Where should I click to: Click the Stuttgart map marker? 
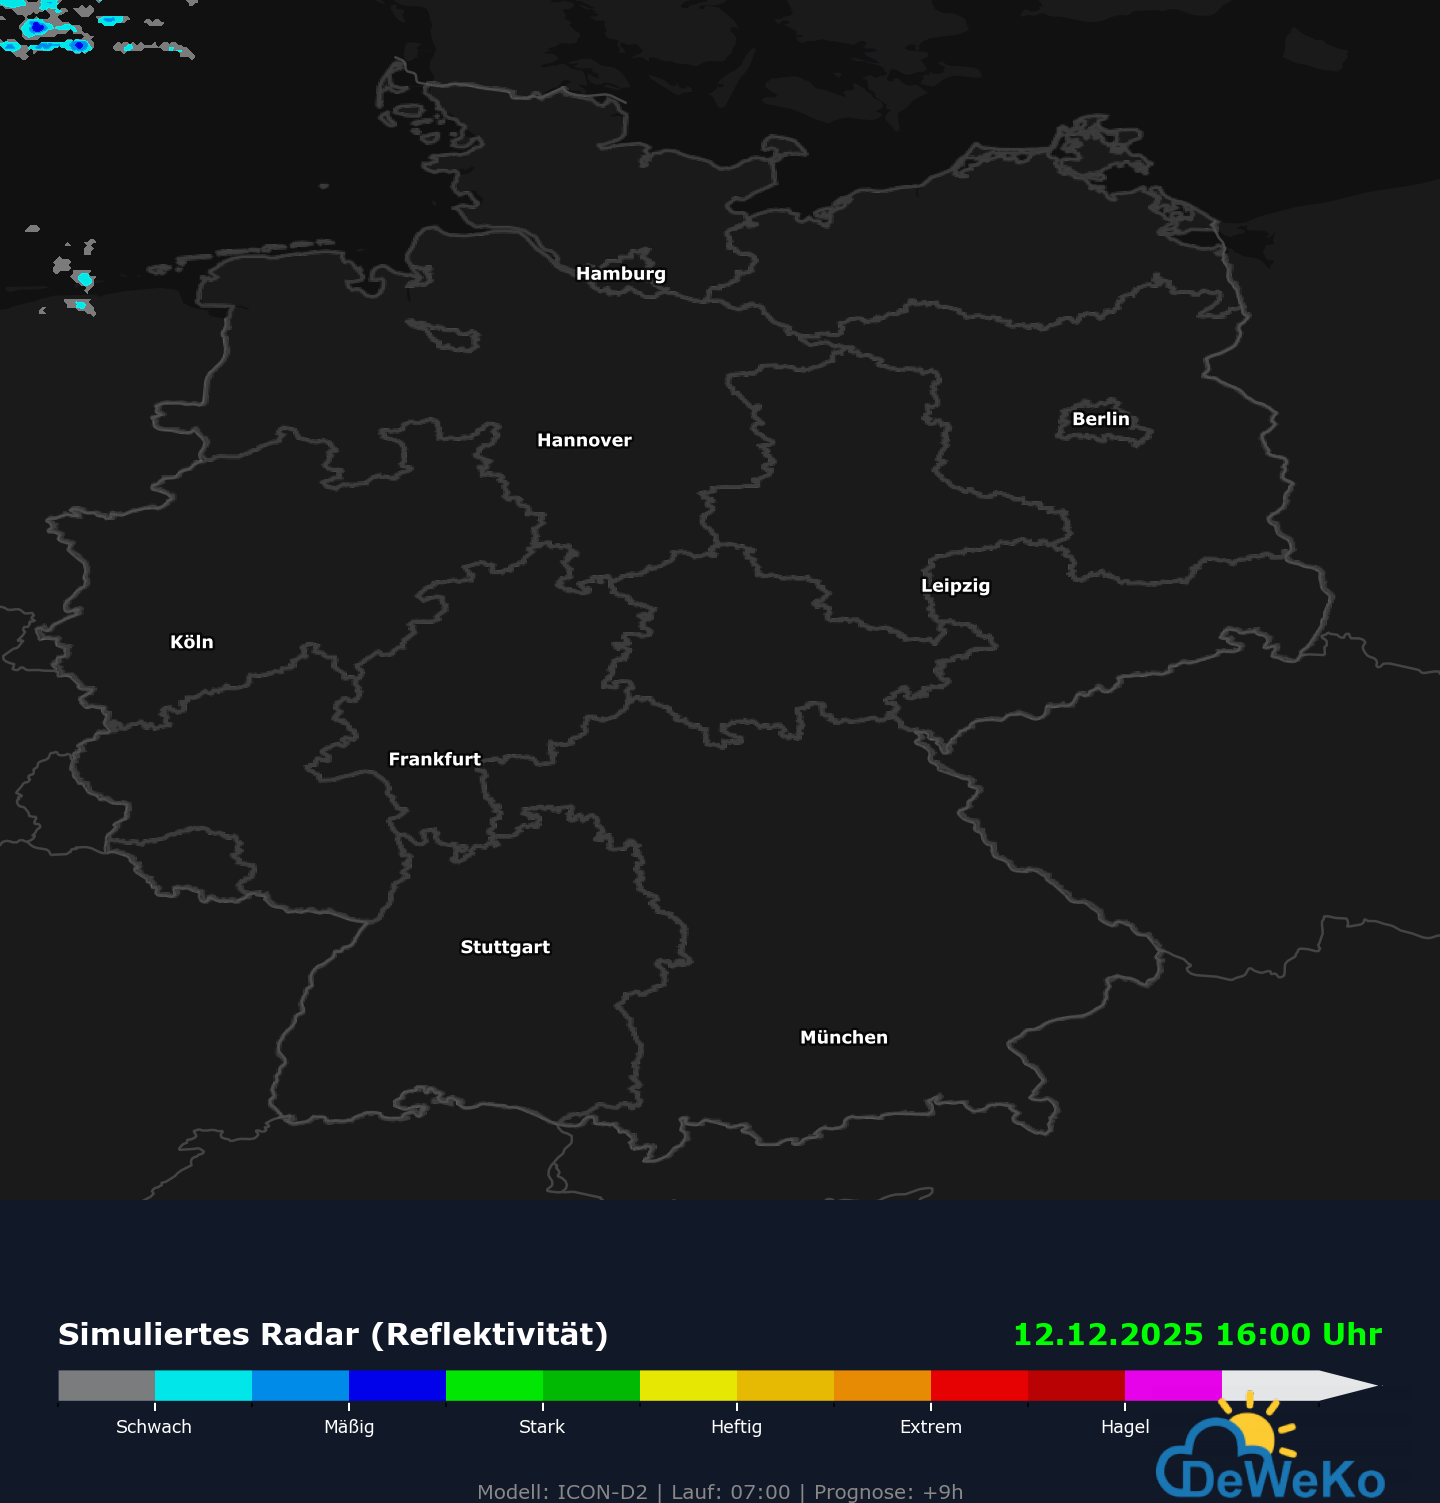click(x=505, y=945)
